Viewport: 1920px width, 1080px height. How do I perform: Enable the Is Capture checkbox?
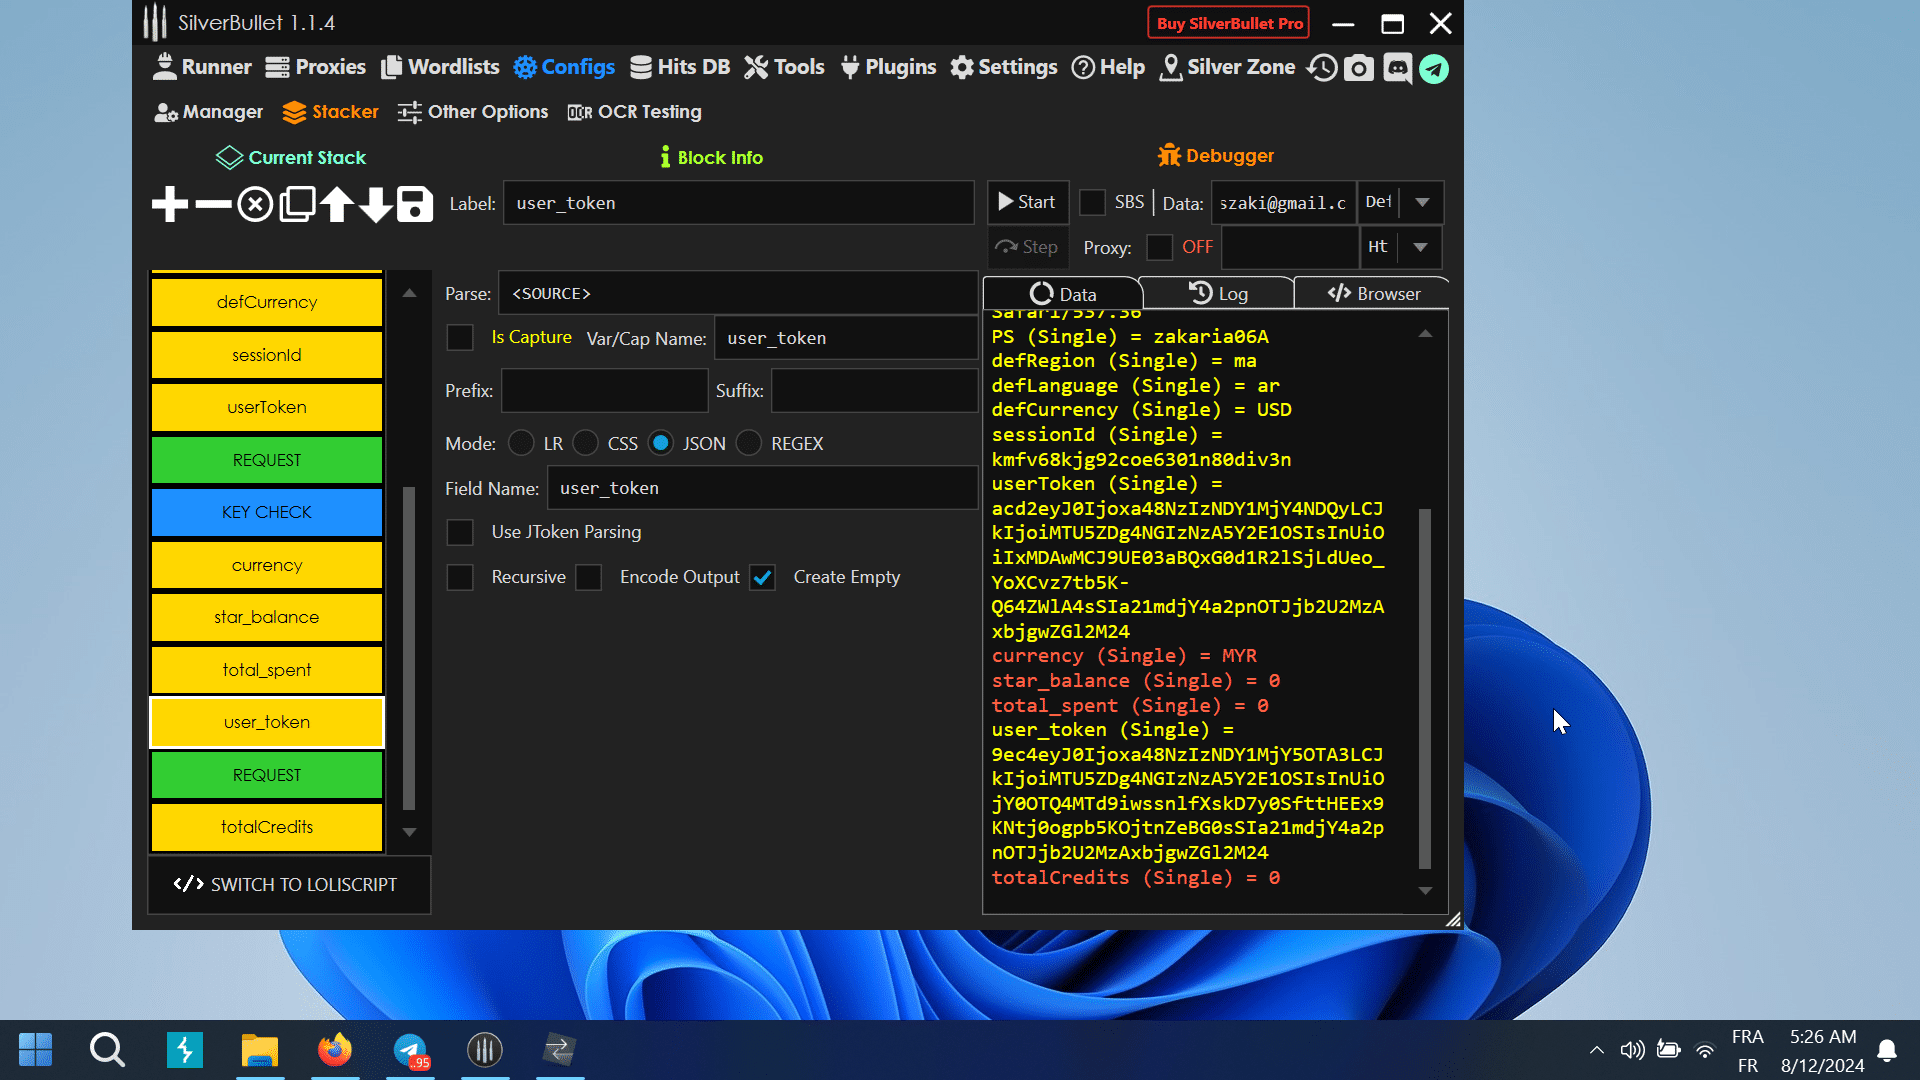460,338
